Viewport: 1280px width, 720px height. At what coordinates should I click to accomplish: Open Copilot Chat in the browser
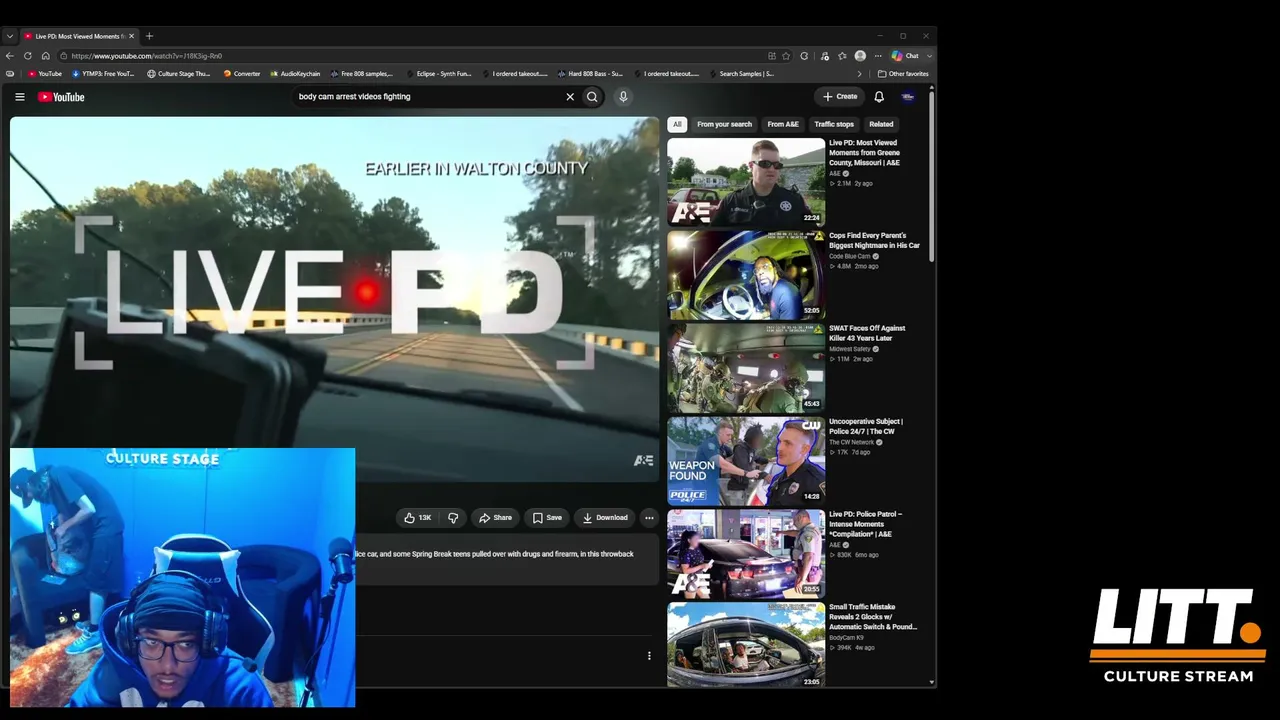click(906, 56)
